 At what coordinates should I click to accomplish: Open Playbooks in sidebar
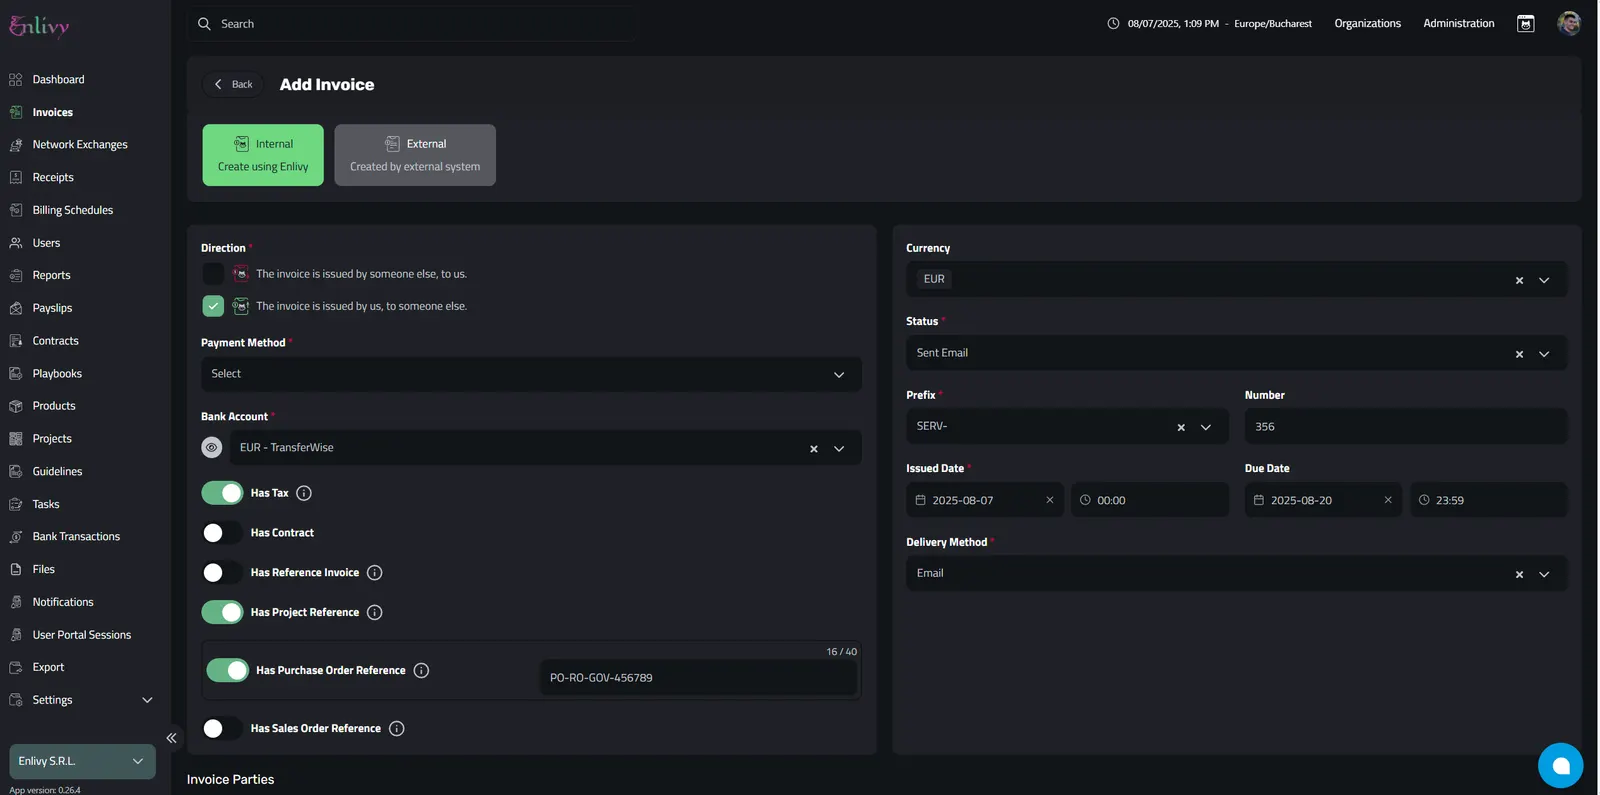pyautogui.click(x=57, y=374)
